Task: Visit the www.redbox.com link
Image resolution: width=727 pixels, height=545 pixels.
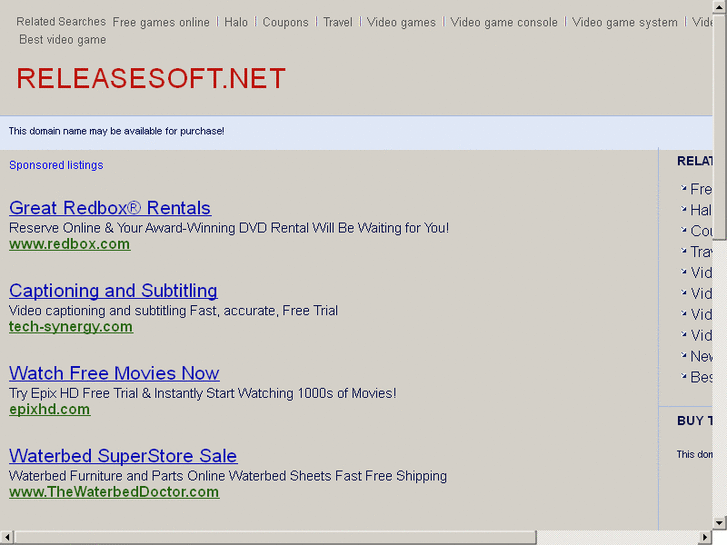Action: (x=70, y=244)
